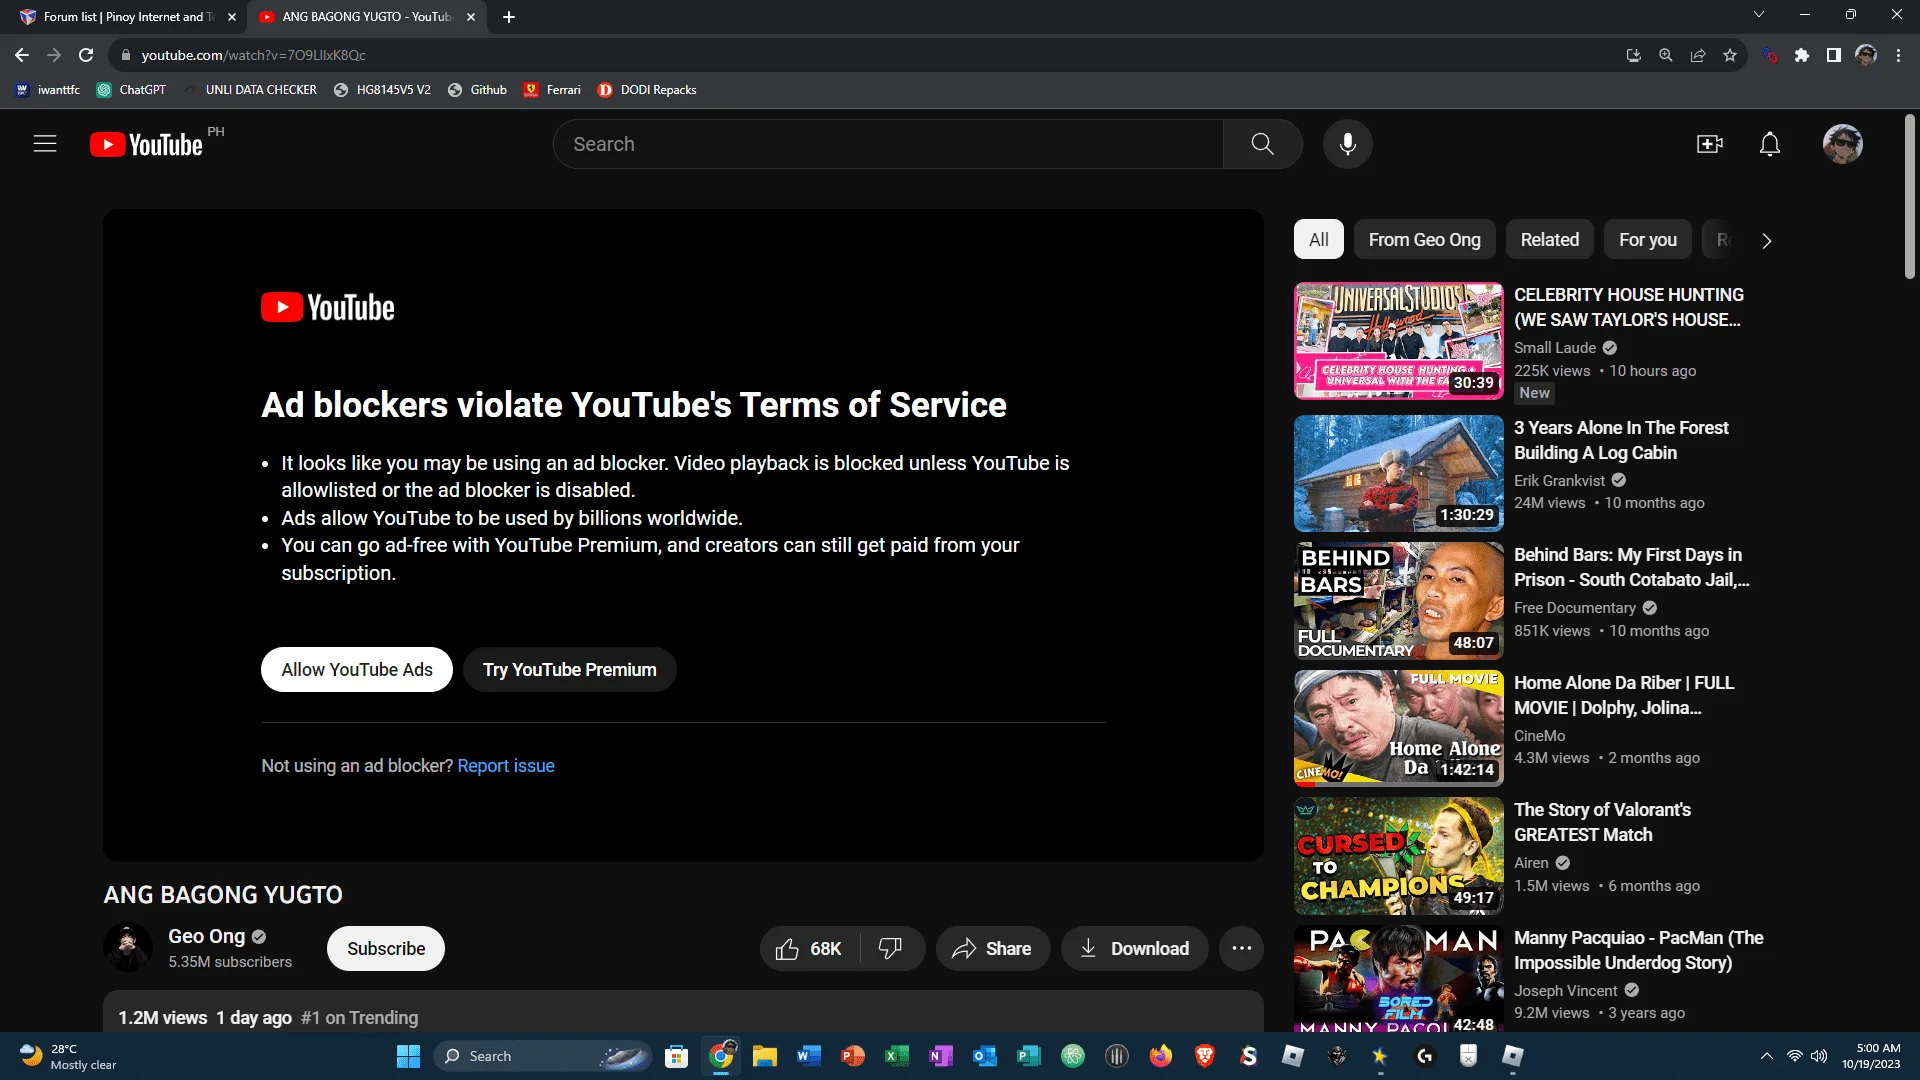Subscribe to Geo Ong
The image size is (1920, 1080).
386,949
